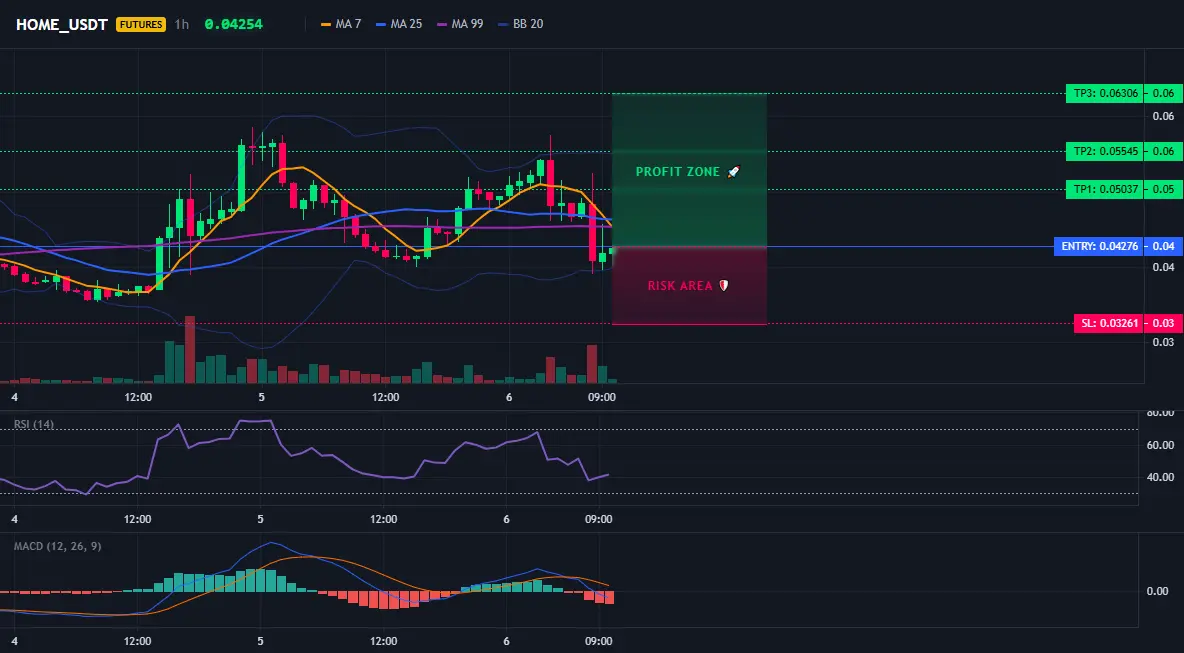Click the TP3: 0.06306 label
Image resolution: width=1184 pixels, height=653 pixels.
(1105, 94)
